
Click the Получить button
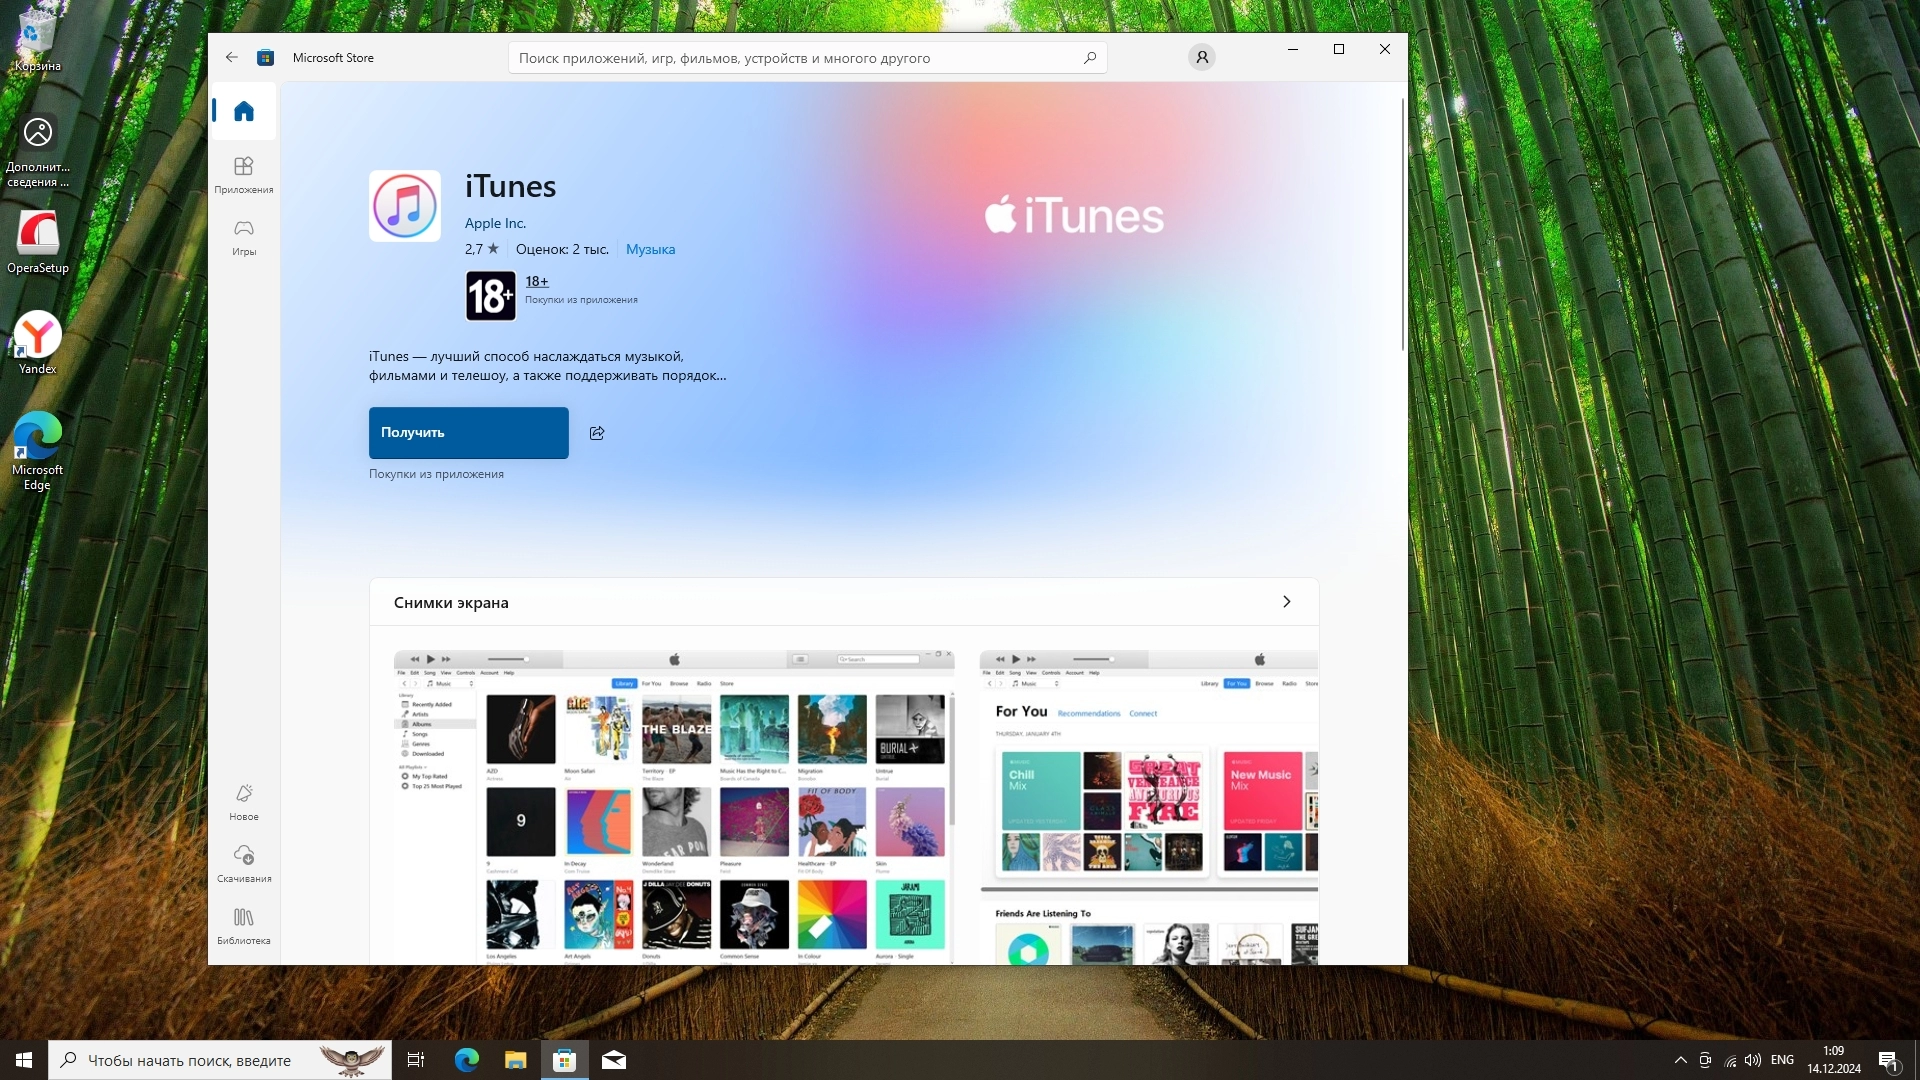(468, 433)
